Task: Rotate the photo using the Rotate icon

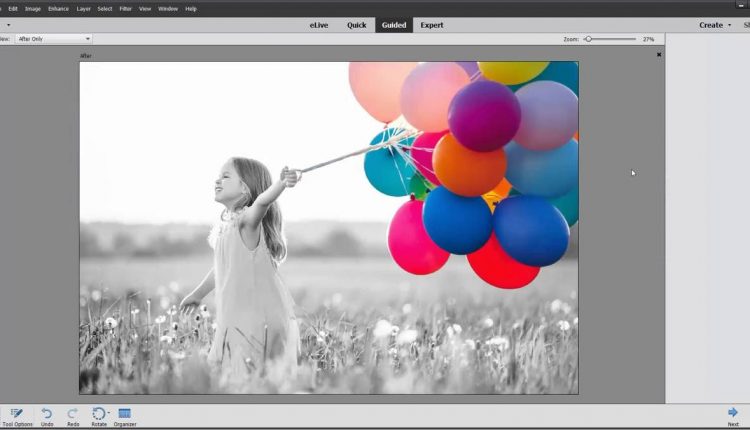Action: (98, 413)
